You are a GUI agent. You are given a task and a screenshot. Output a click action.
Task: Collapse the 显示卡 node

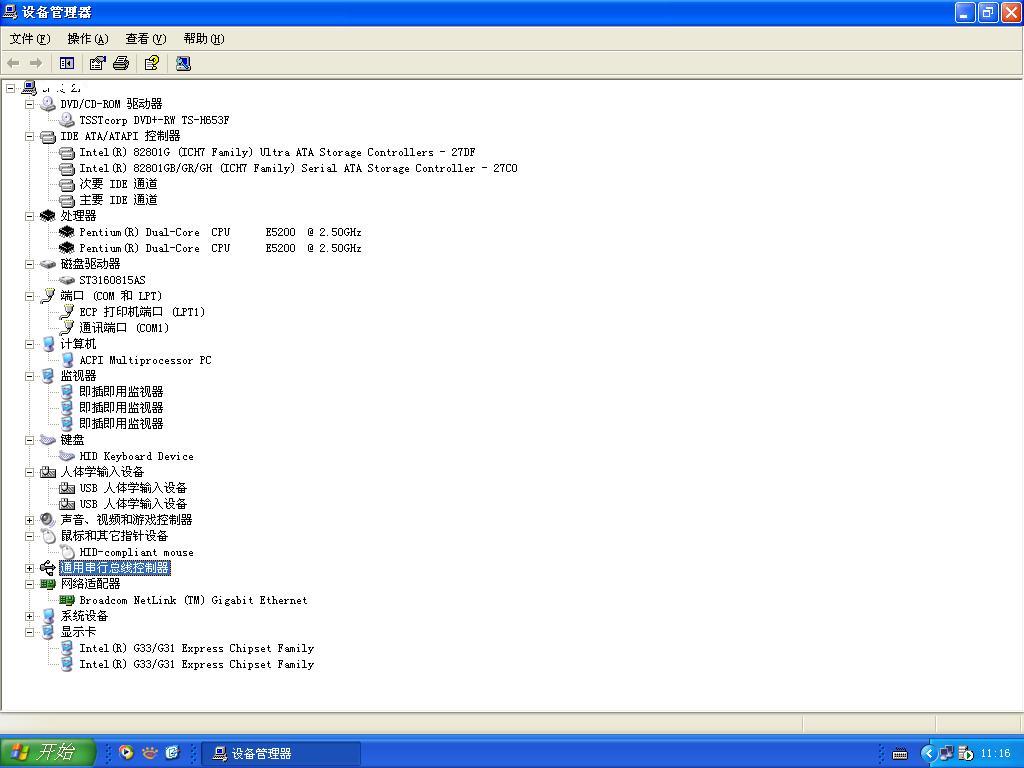click(29, 632)
